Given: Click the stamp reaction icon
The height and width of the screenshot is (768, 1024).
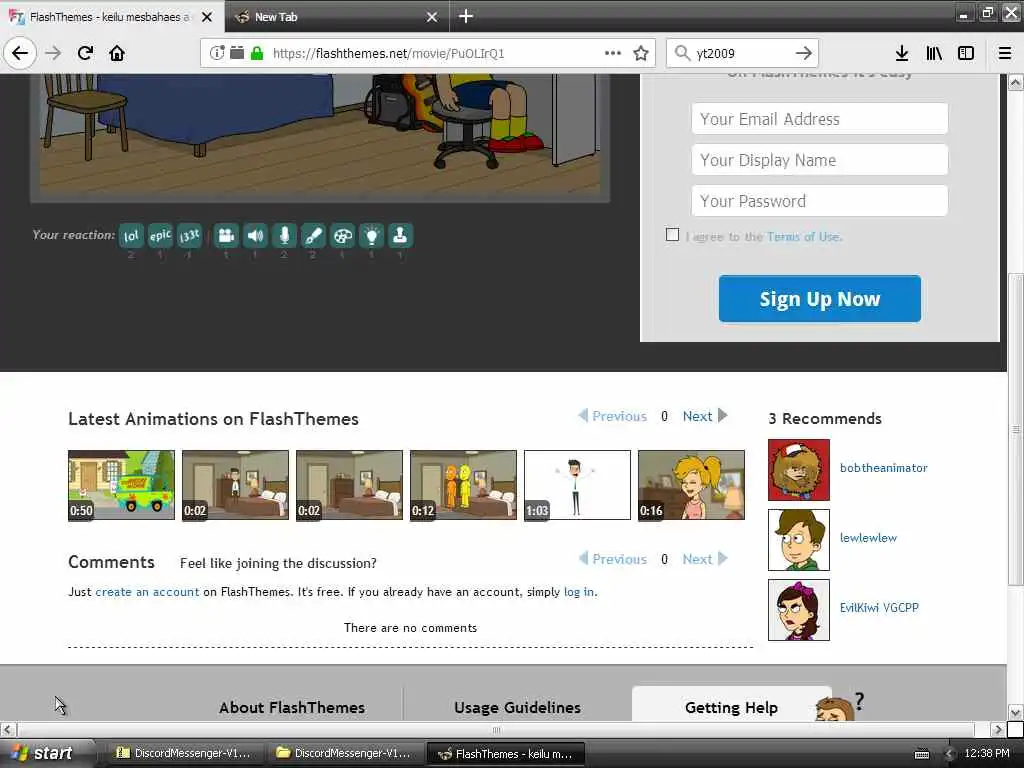Looking at the screenshot, I should (x=400, y=236).
